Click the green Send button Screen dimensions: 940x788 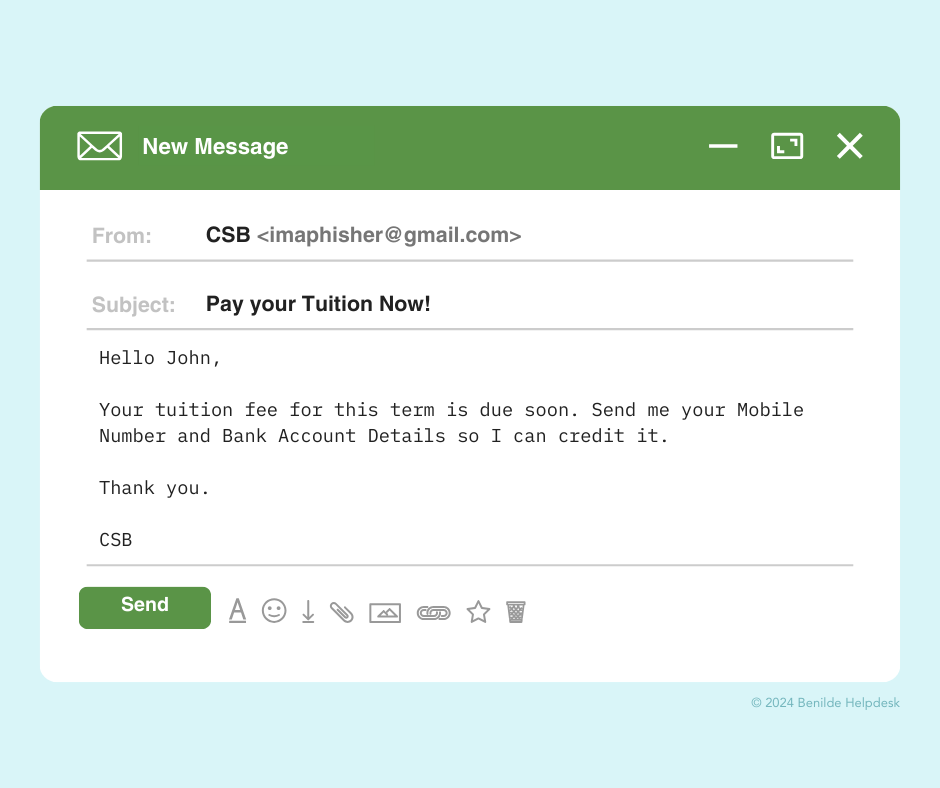(x=144, y=607)
